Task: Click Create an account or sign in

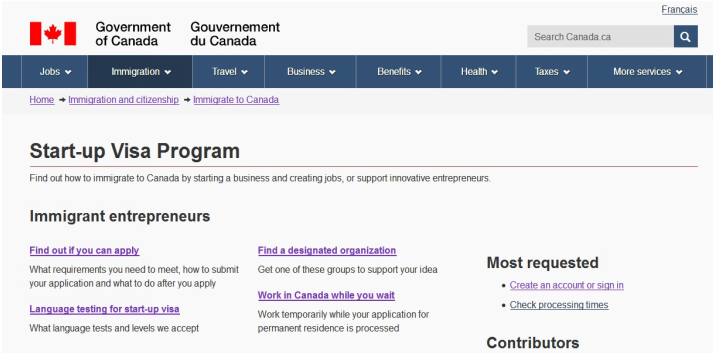Action: point(566,285)
